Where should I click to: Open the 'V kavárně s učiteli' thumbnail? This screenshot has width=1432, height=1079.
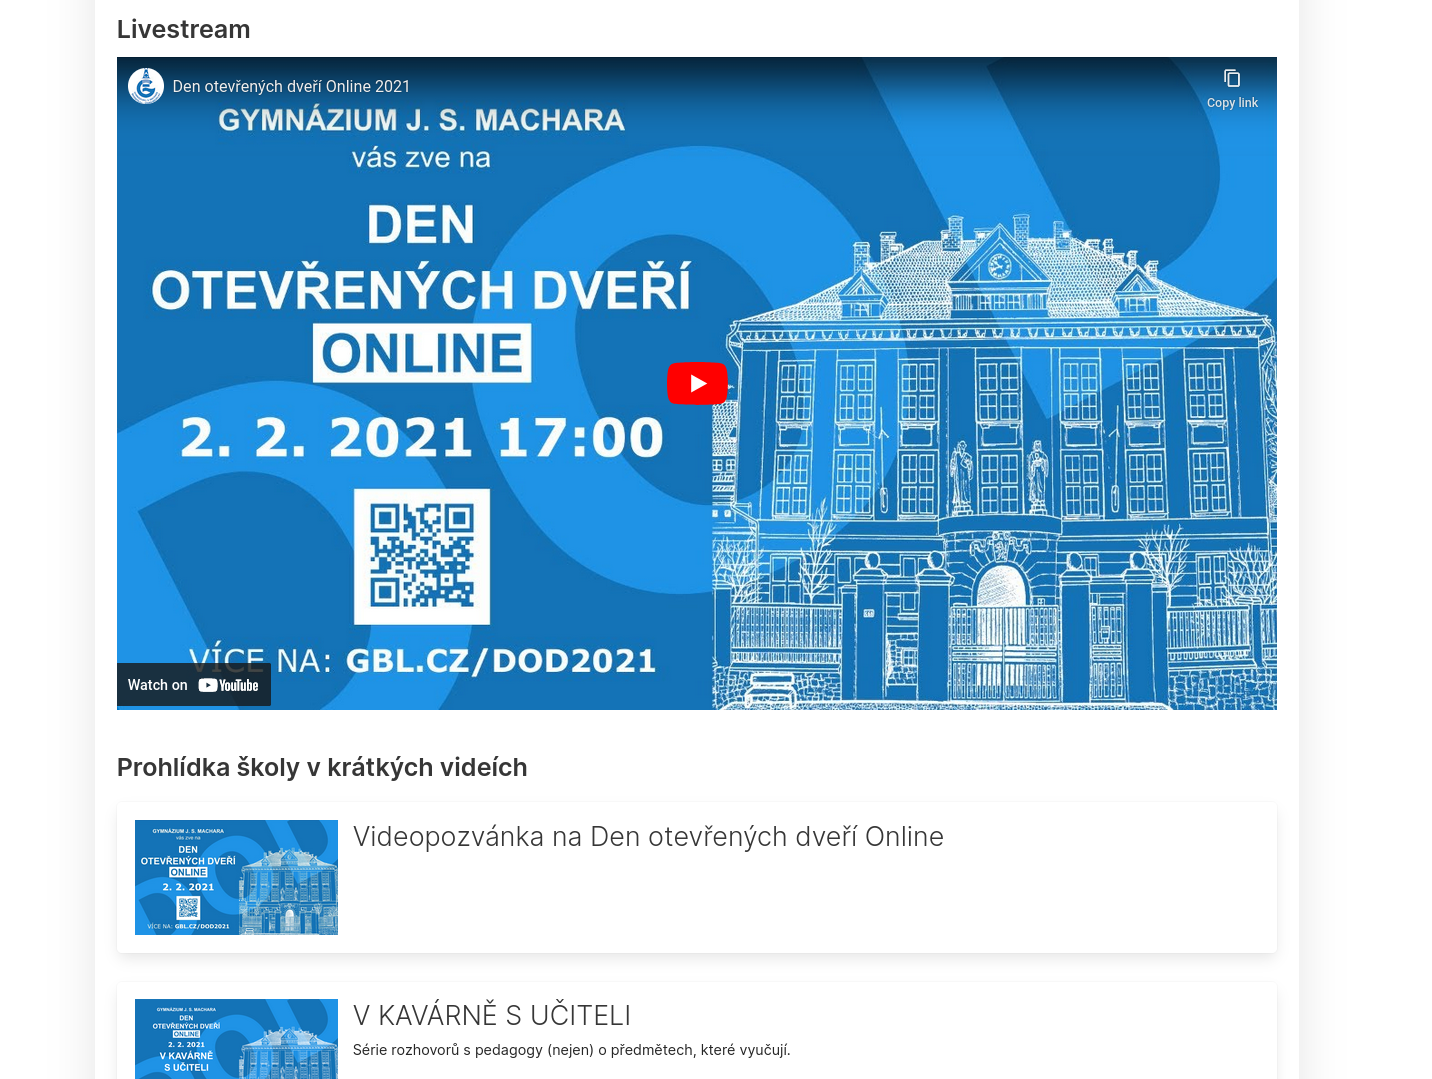[236, 1040]
